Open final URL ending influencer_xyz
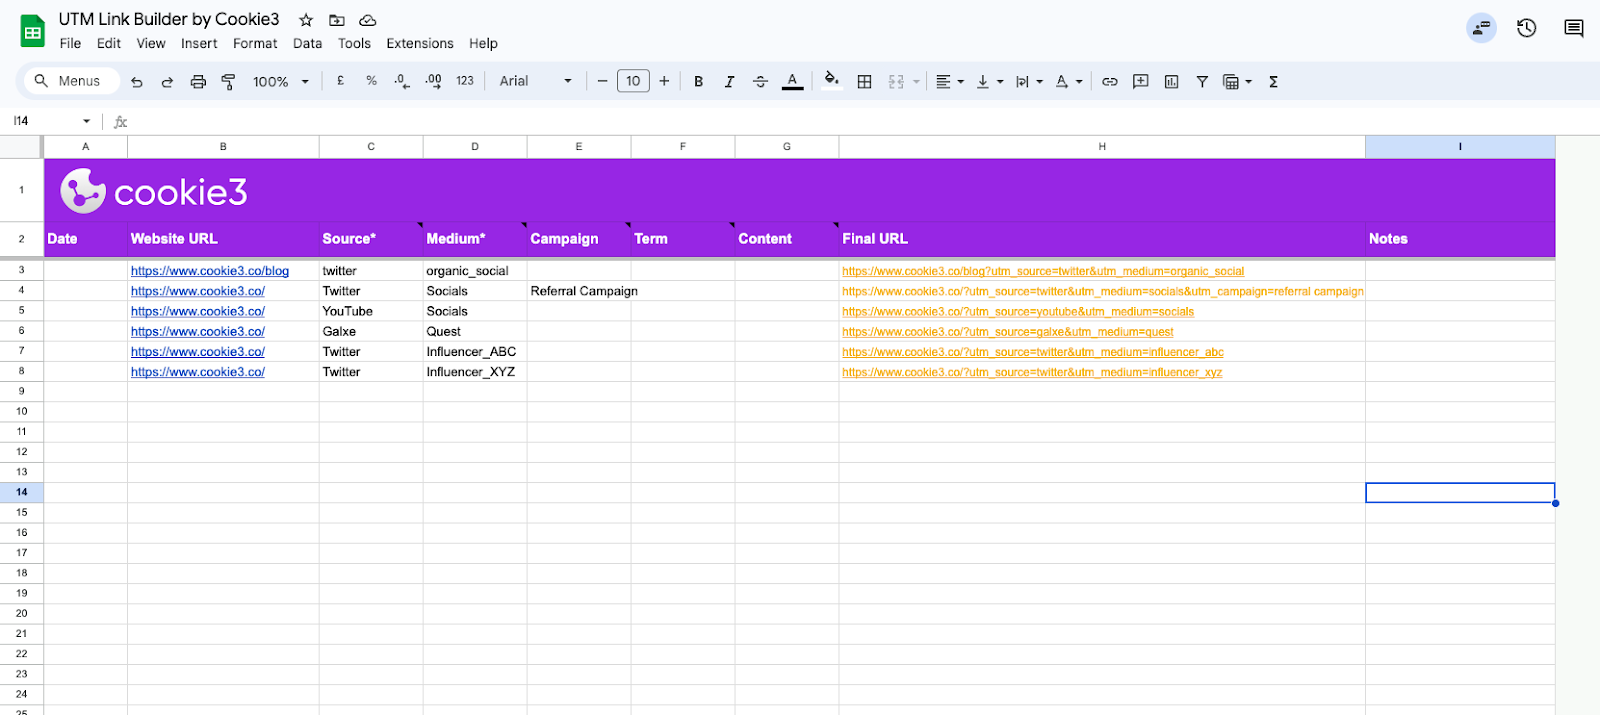This screenshot has width=1600, height=715. click(1032, 372)
